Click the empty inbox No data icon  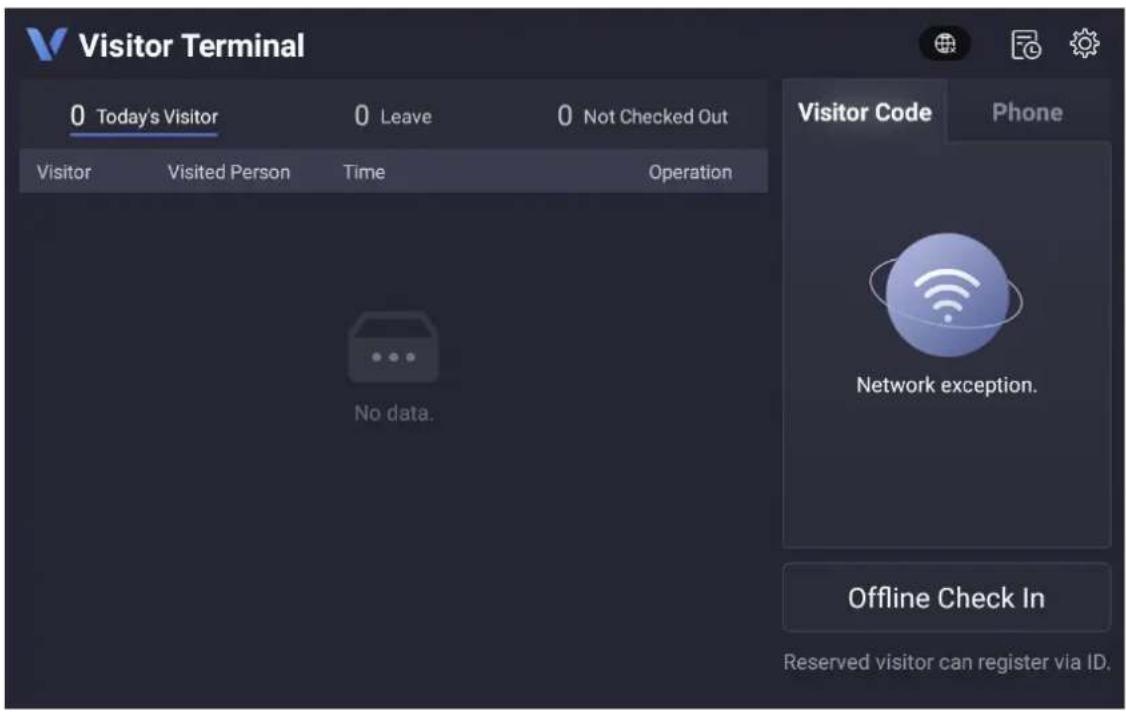pyautogui.click(x=393, y=346)
